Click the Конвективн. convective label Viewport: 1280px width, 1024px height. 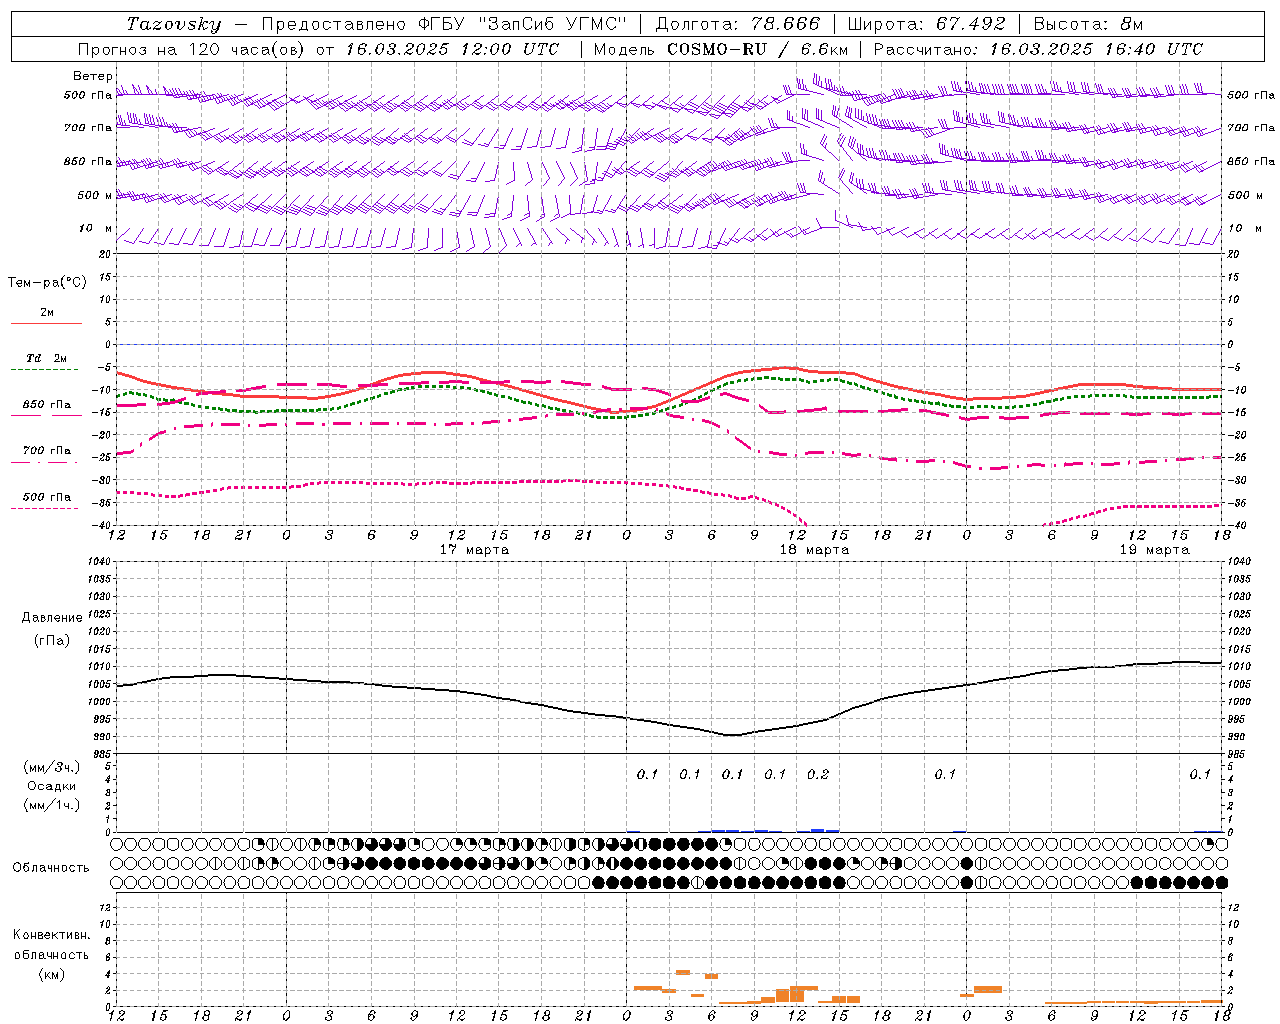coord(52,935)
